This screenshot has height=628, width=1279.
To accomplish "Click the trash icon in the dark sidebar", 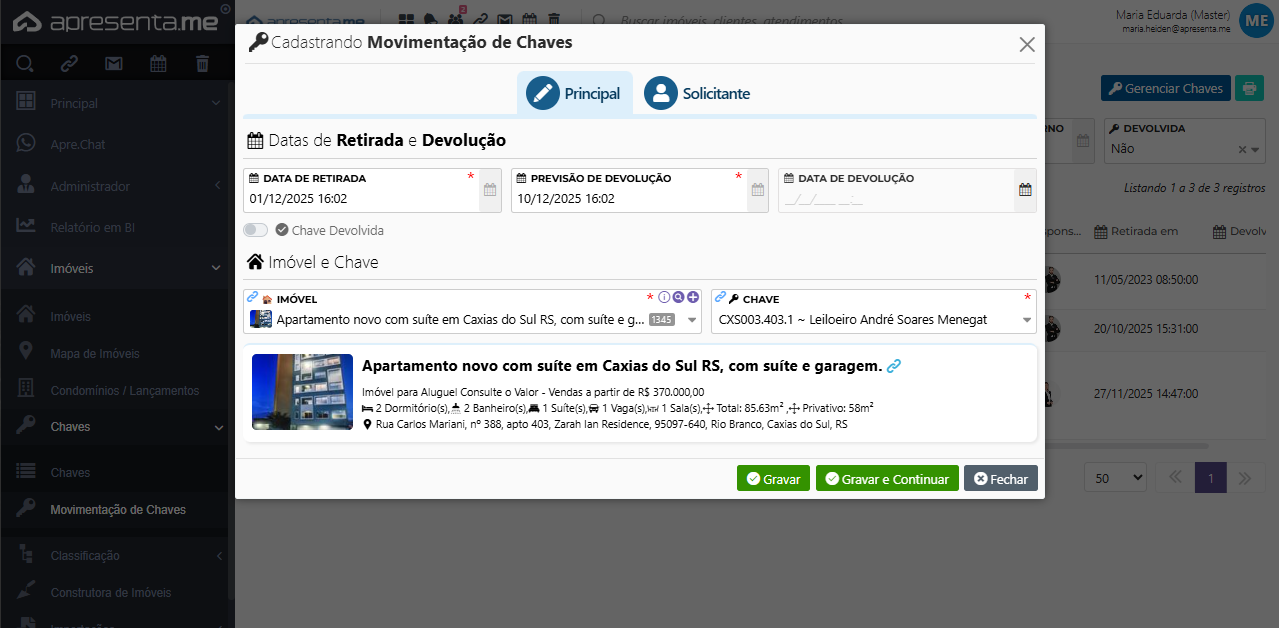I will point(202,64).
